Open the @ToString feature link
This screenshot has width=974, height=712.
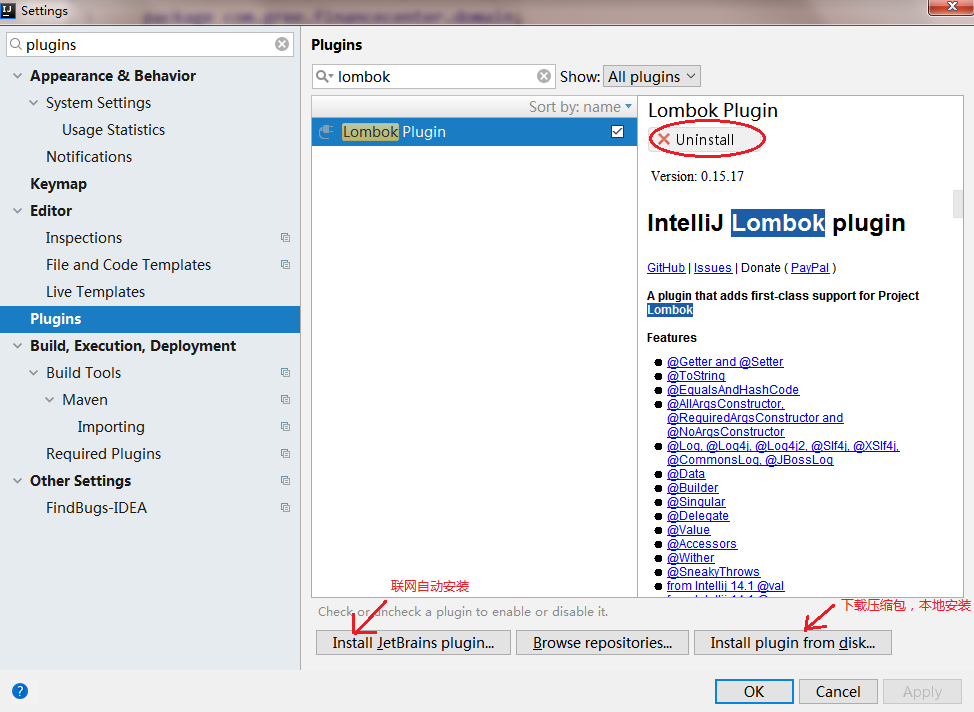[x=696, y=376]
